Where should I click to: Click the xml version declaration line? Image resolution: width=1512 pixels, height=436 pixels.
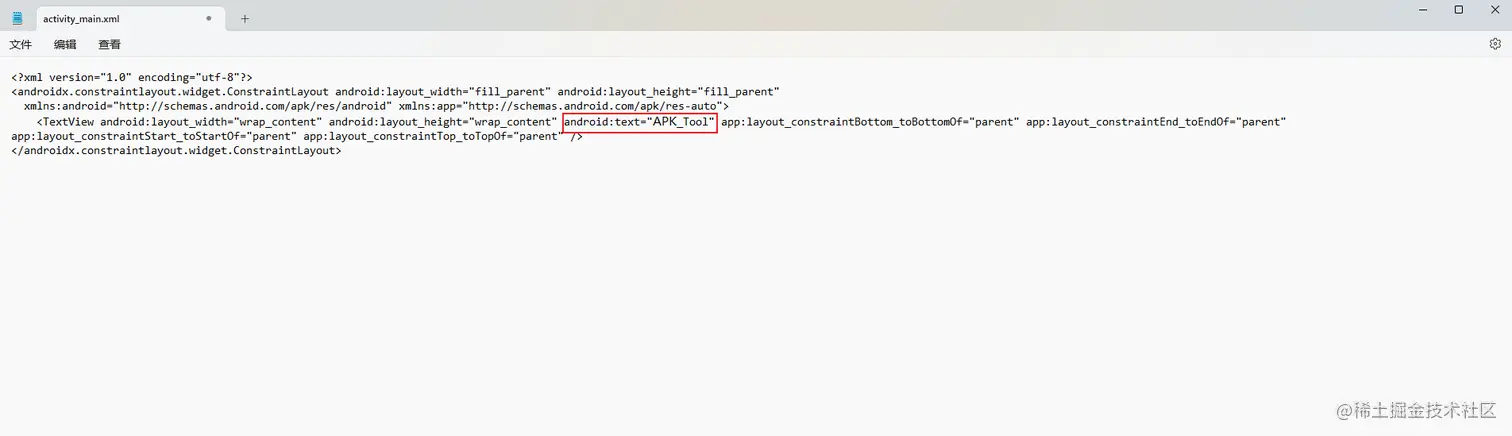click(x=132, y=77)
